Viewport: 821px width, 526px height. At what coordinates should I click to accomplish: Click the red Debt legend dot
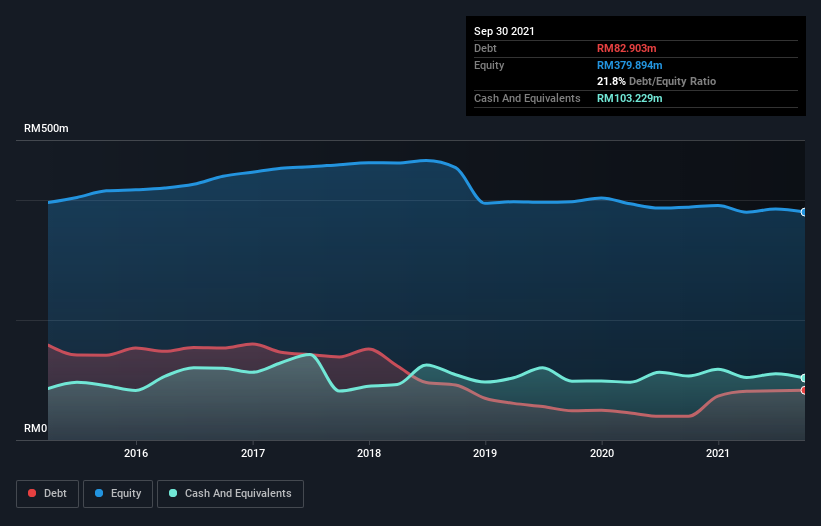[32, 493]
